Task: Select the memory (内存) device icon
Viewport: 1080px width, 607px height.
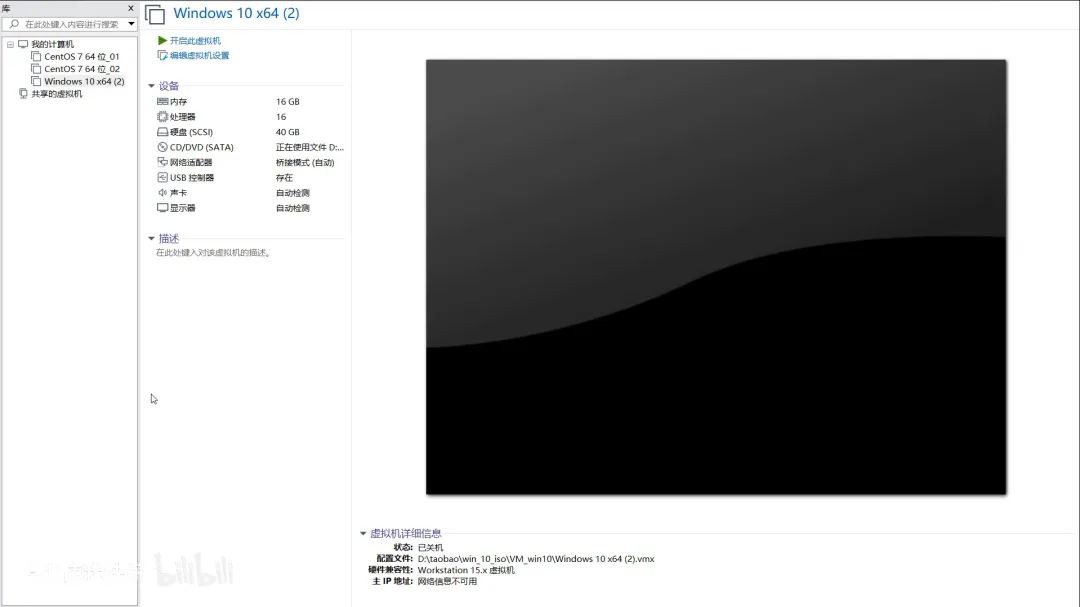Action: [163, 101]
